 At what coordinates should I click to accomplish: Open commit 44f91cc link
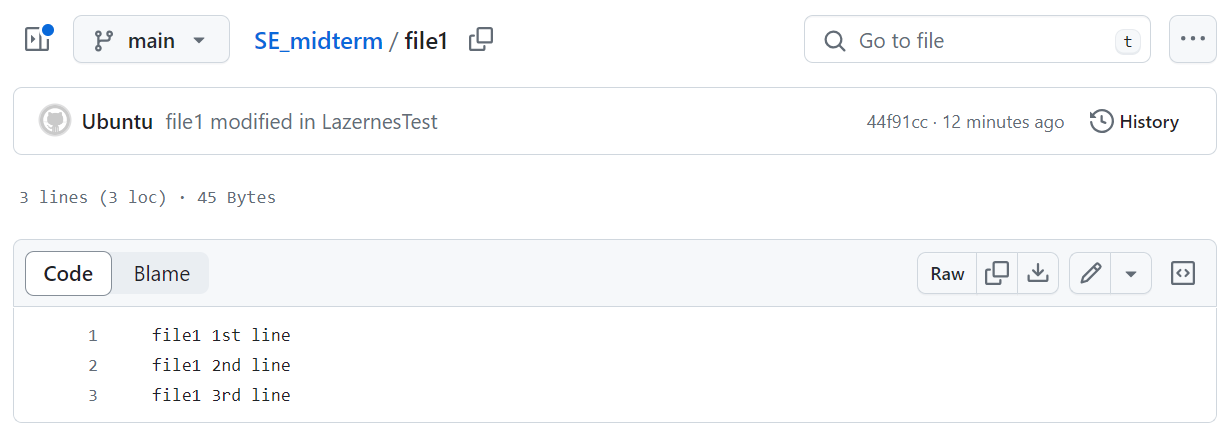[x=897, y=122]
